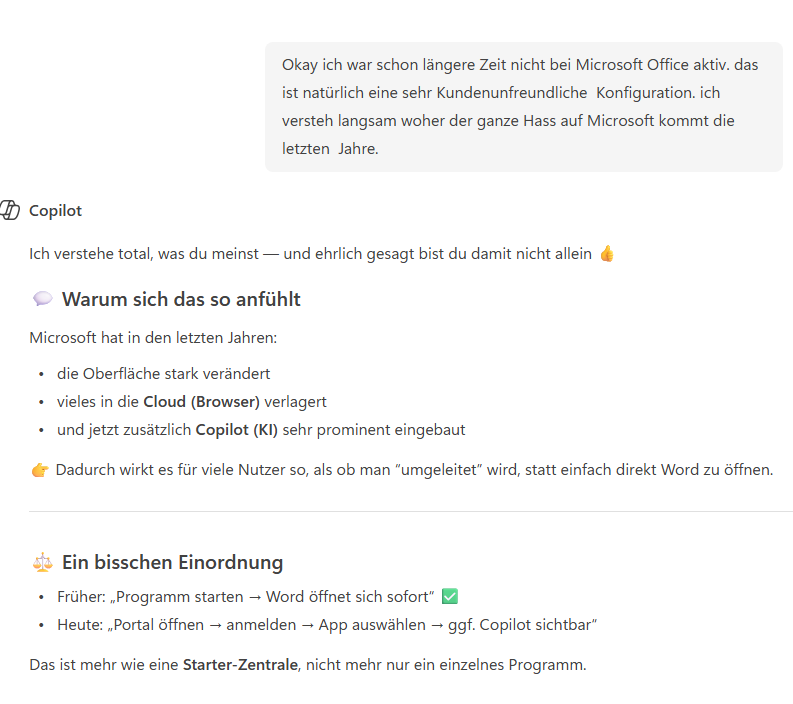Click the balance scale emoji before 'Ein bisschen'
The width and height of the screenshot is (793, 704).
[42, 562]
